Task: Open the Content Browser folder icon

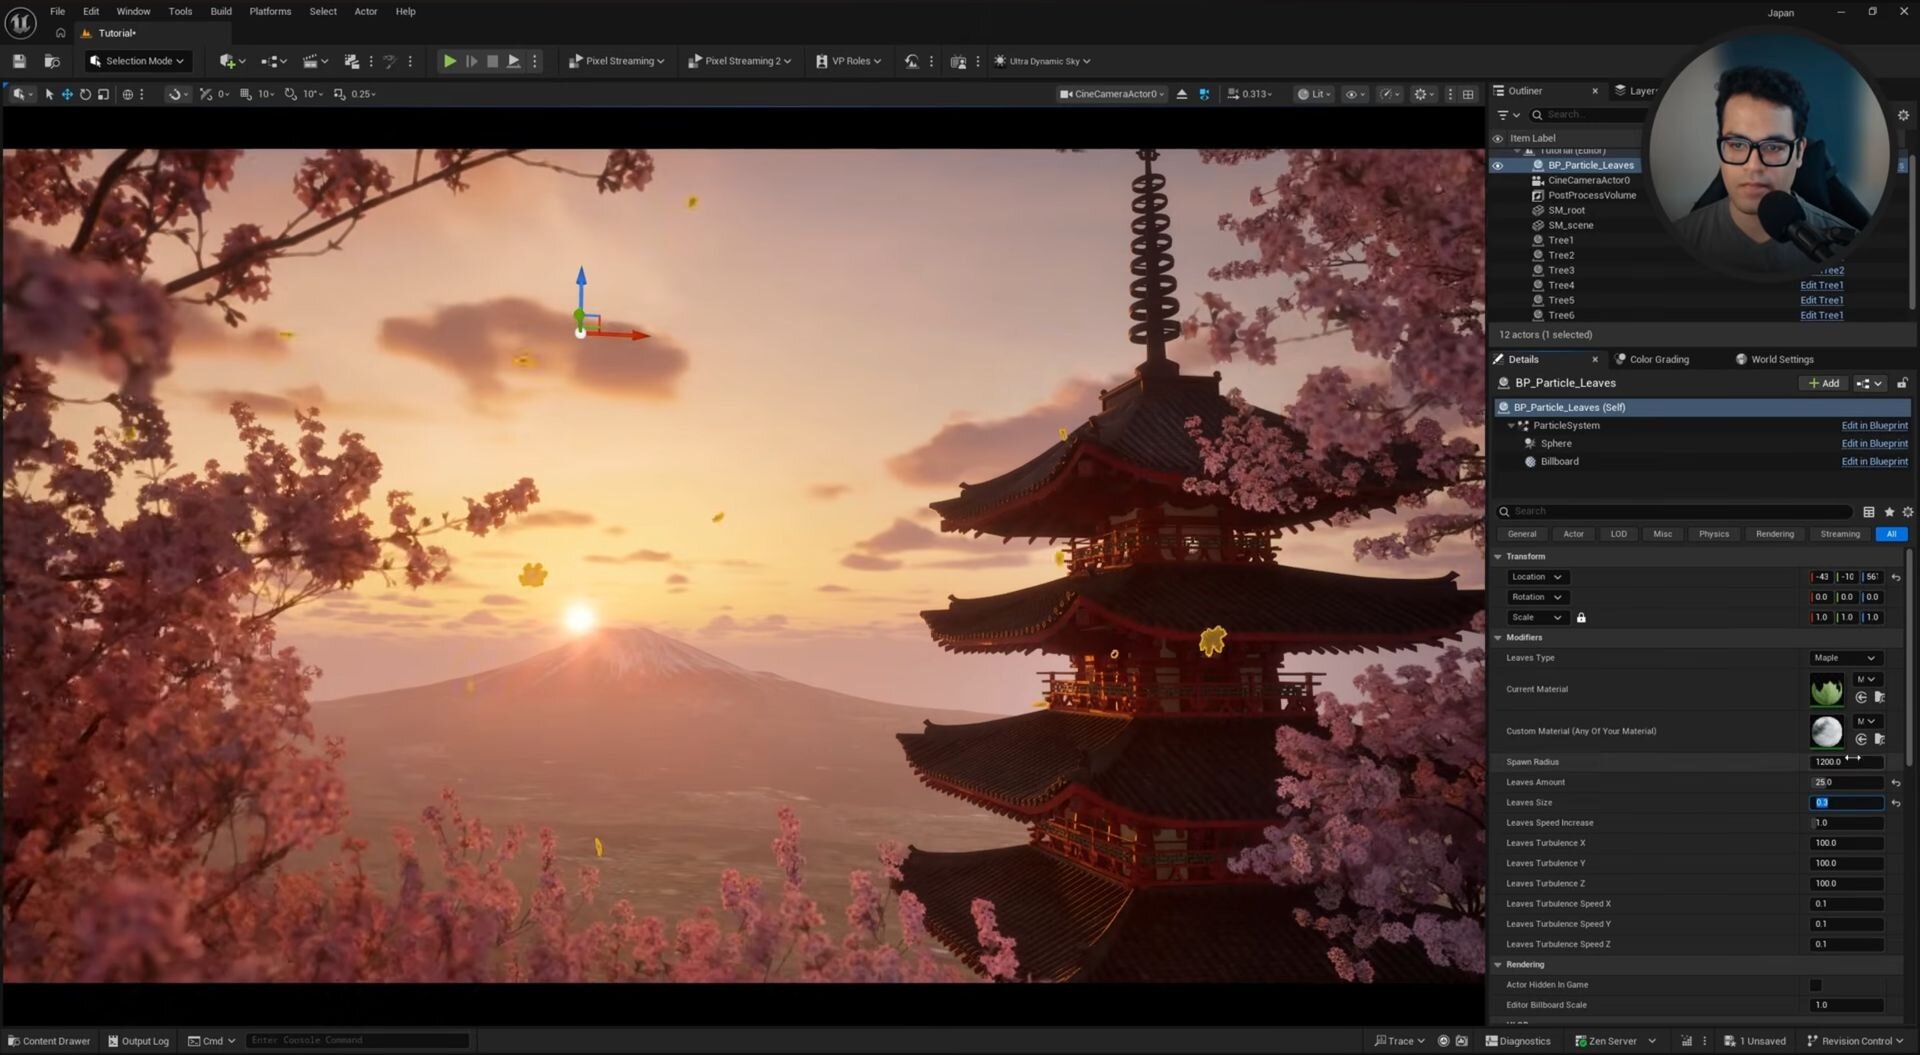Action: 52,61
